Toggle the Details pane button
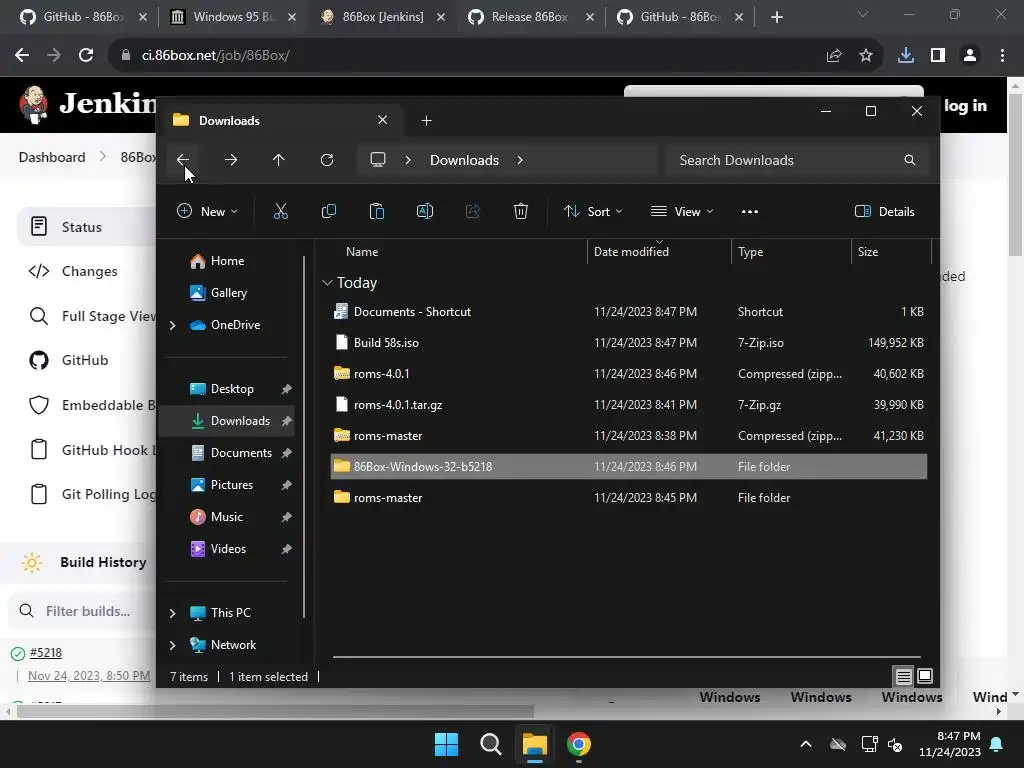The height and width of the screenshot is (768, 1024). click(885, 211)
